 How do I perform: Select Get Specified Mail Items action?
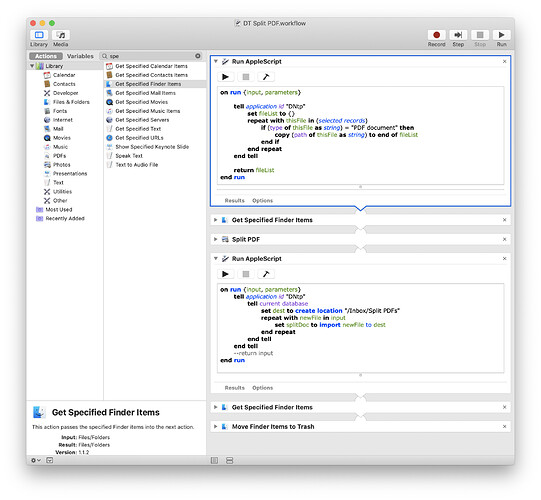(145, 93)
